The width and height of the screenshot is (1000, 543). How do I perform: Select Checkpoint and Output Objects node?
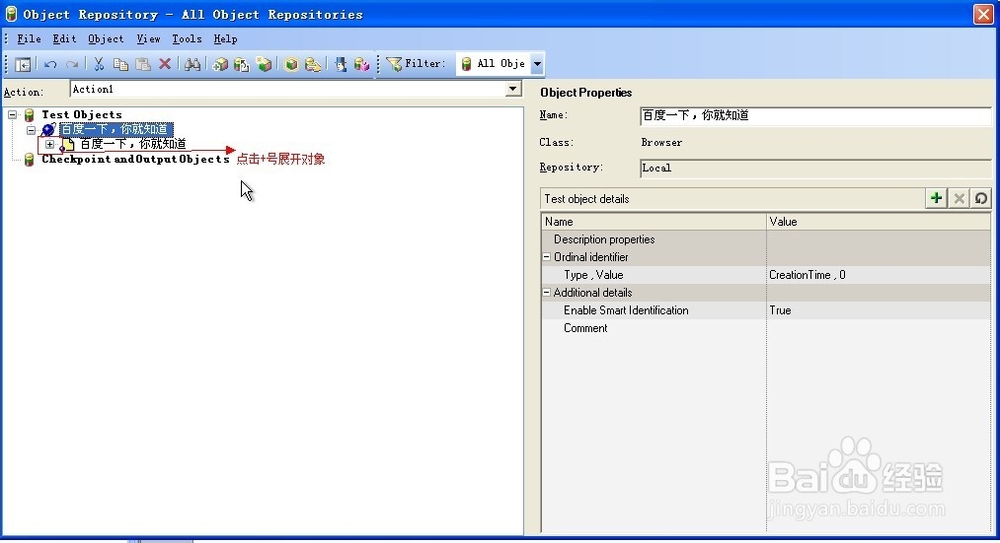pos(135,159)
